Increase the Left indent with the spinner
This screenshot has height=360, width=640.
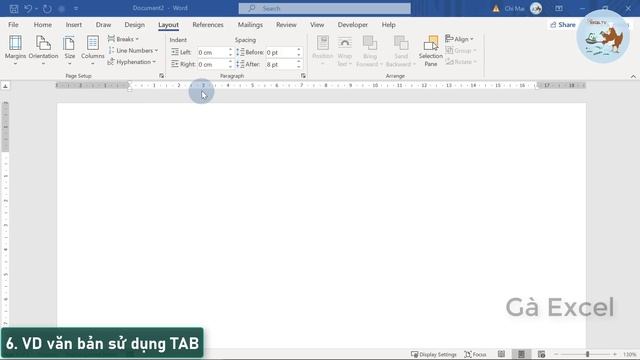pyautogui.click(x=231, y=50)
